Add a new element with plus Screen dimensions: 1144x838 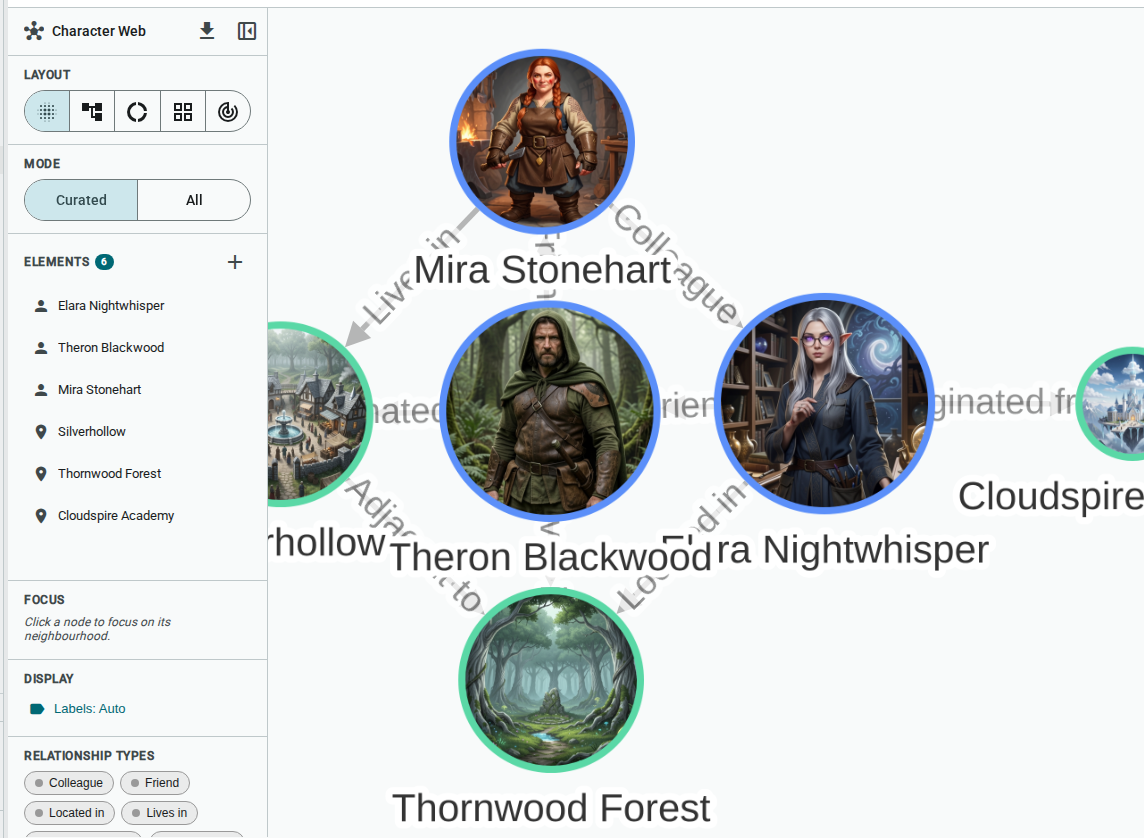pos(235,262)
